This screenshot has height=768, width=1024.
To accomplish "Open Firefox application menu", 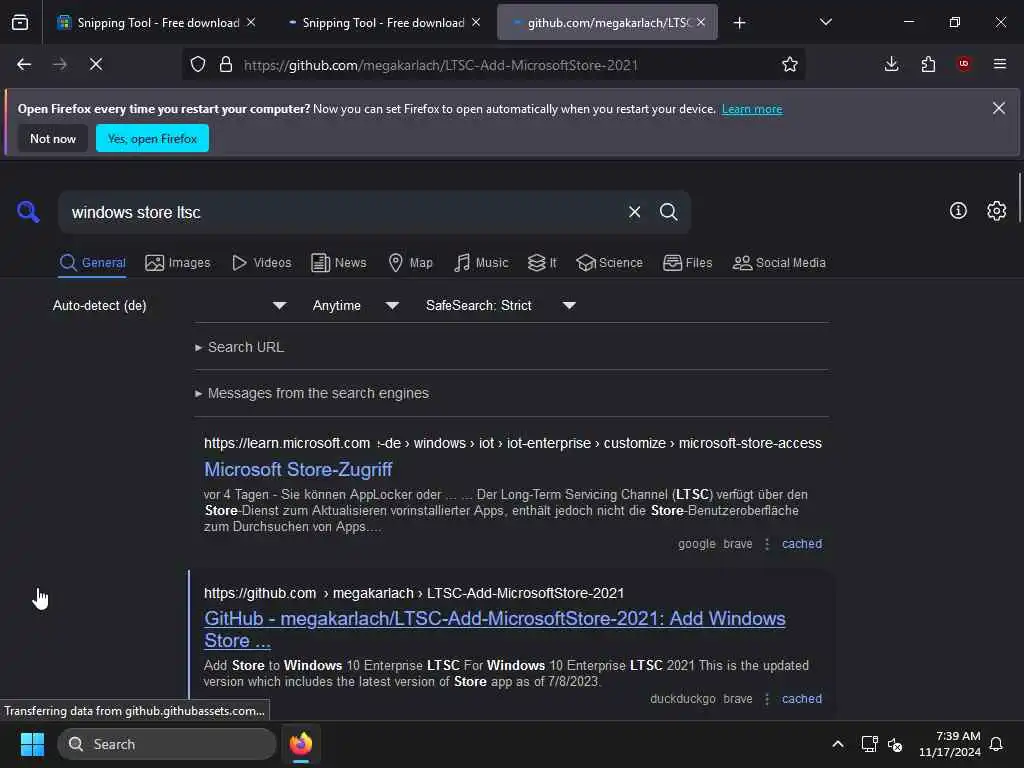I will (1000, 64).
